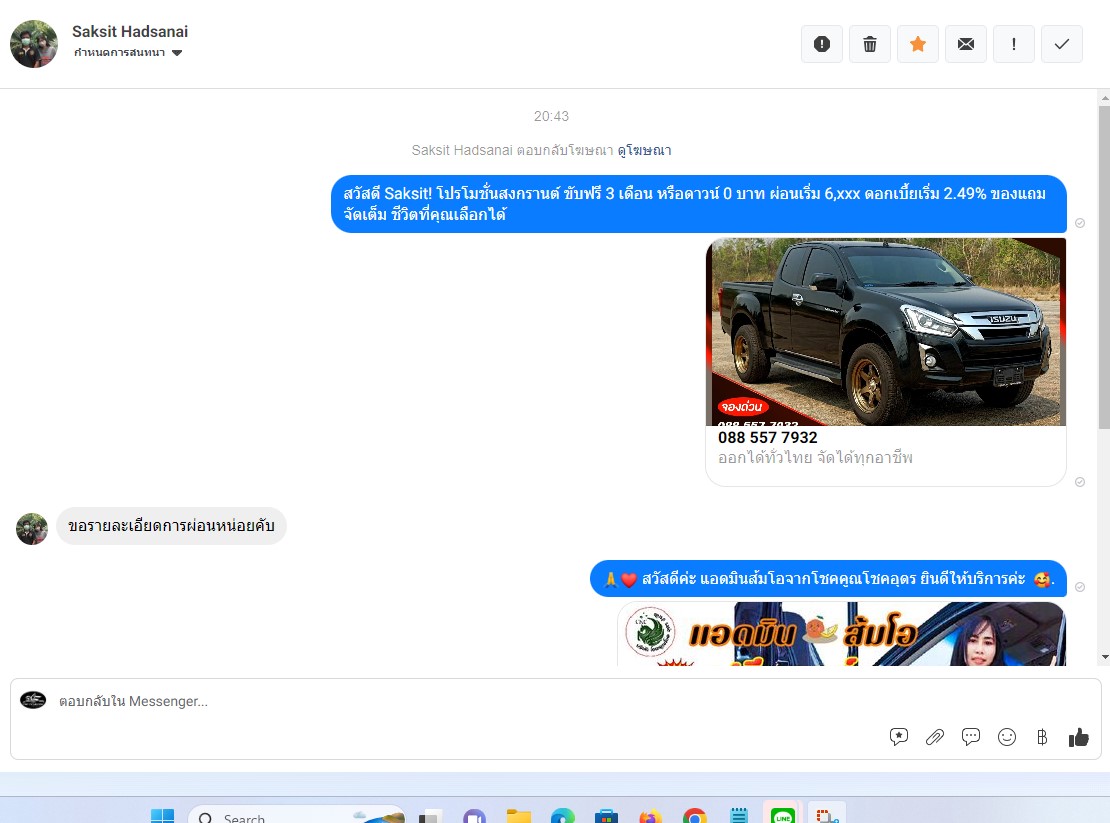Click the spam report icon in header
Image resolution: width=1110 pixels, height=823 pixels.
click(821, 44)
